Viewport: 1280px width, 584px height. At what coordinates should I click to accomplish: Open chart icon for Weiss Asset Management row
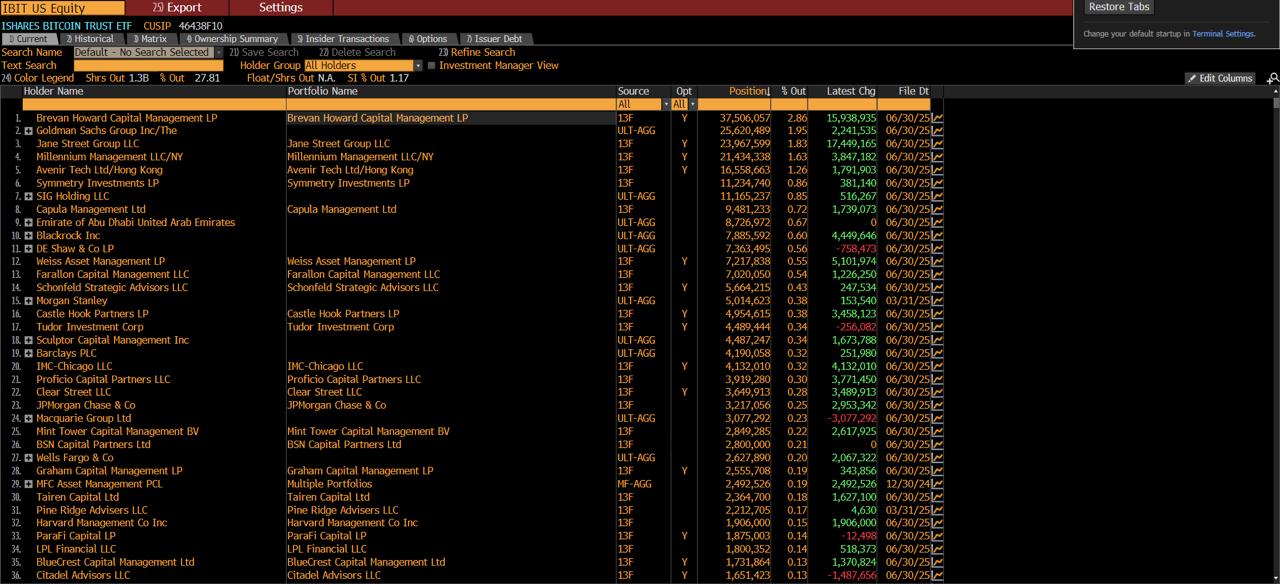[937, 261]
